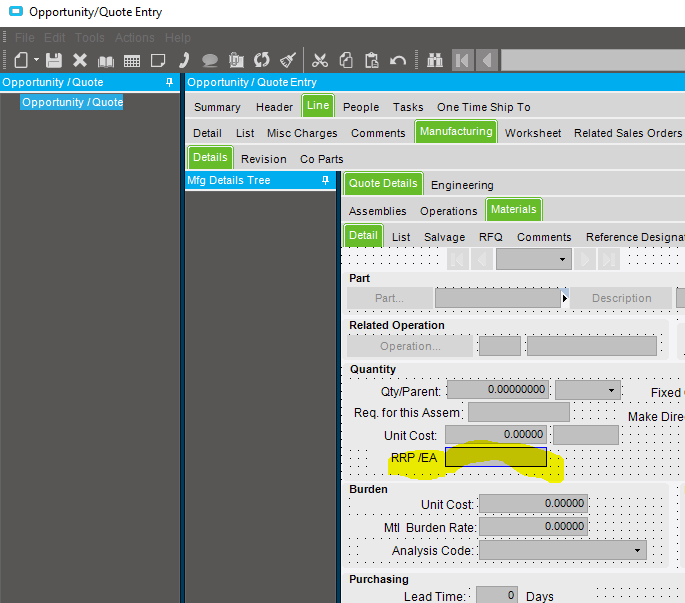Image resolution: width=685 pixels, height=603 pixels.
Task: Open the Tools menu
Action: pos(90,38)
